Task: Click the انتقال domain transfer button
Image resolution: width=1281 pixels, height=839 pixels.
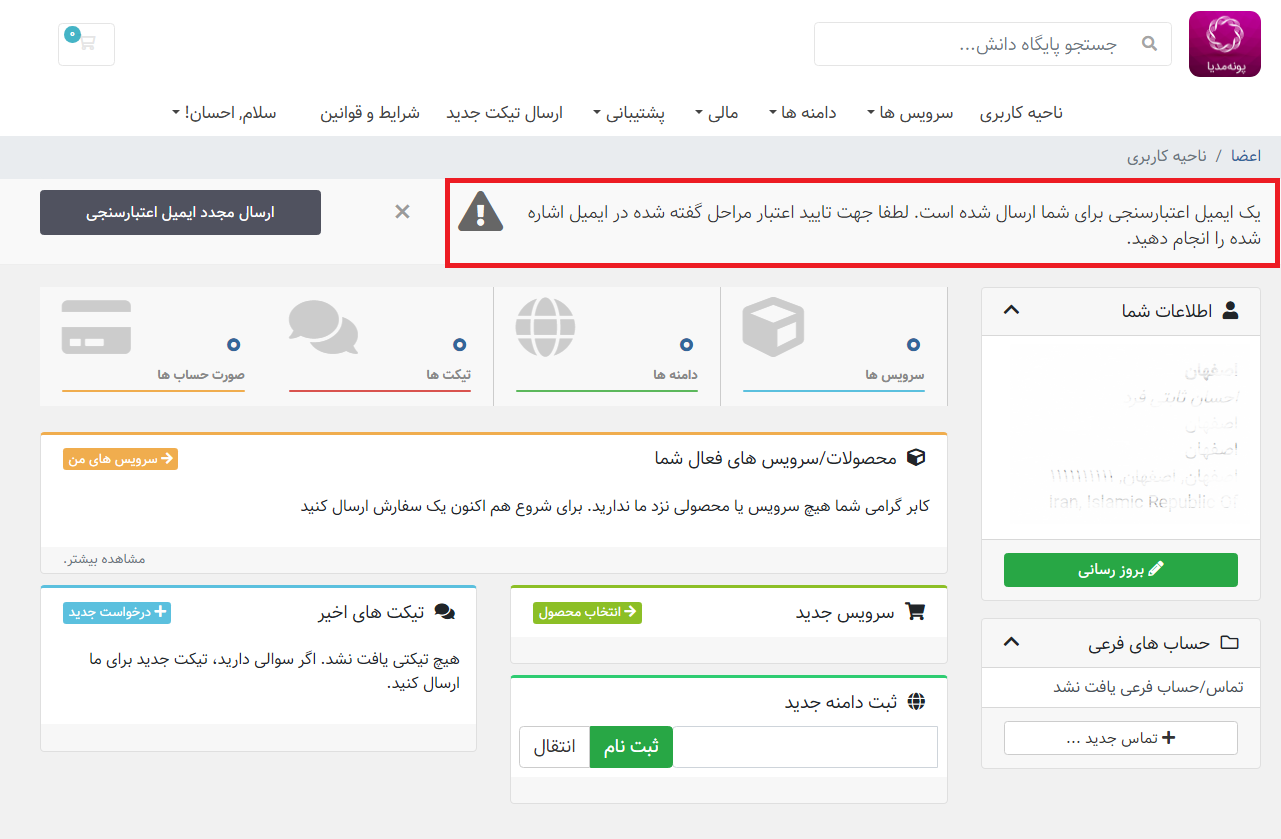Action: click(x=554, y=747)
